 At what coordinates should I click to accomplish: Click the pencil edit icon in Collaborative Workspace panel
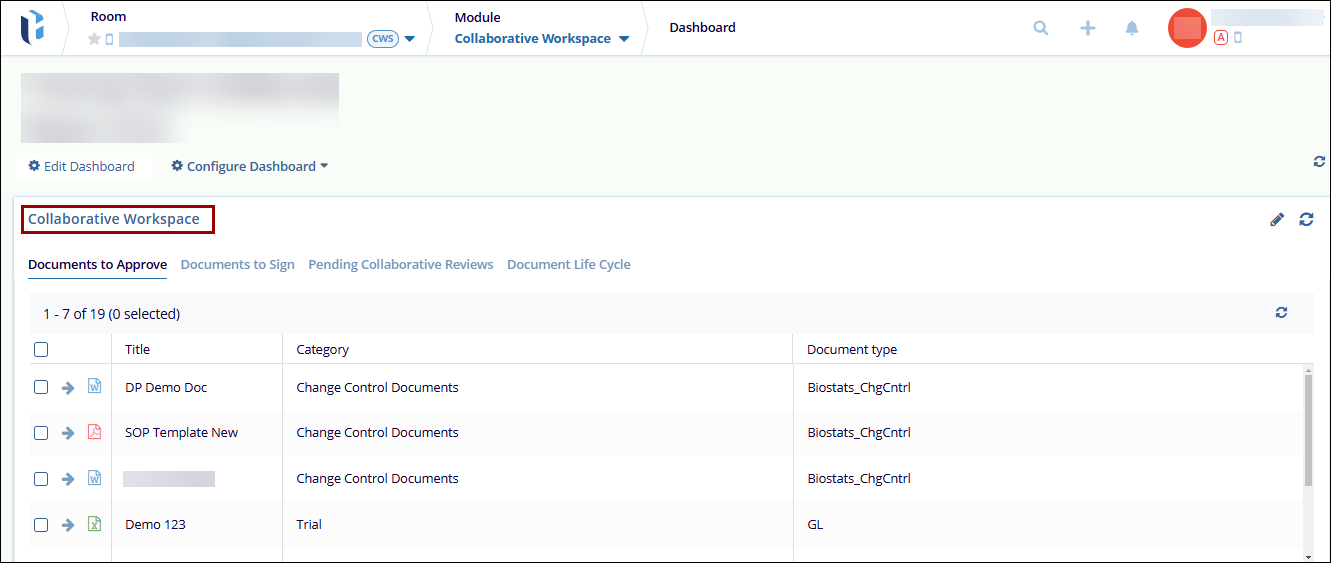1277,219
